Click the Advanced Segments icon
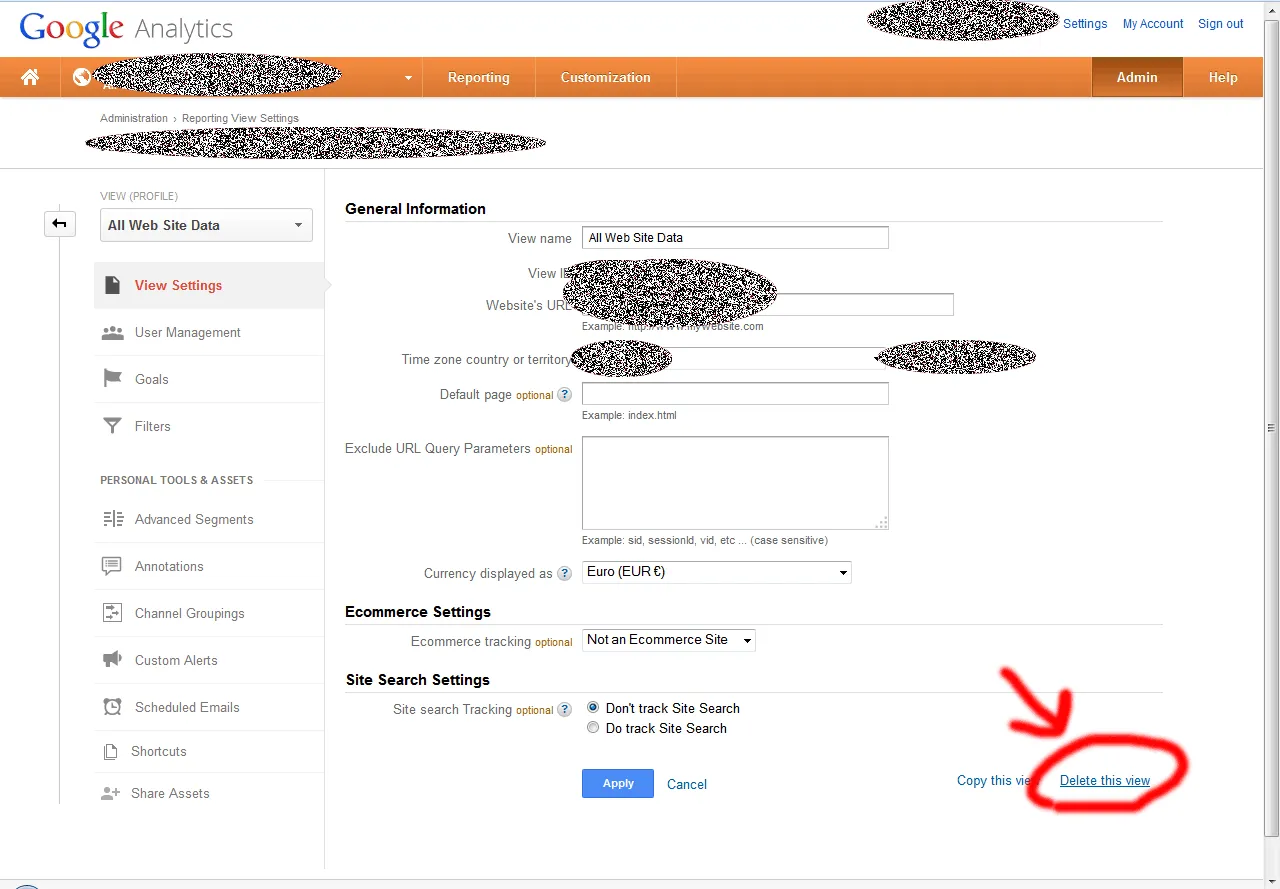1280x889 pixels. [x=113, y=519]
